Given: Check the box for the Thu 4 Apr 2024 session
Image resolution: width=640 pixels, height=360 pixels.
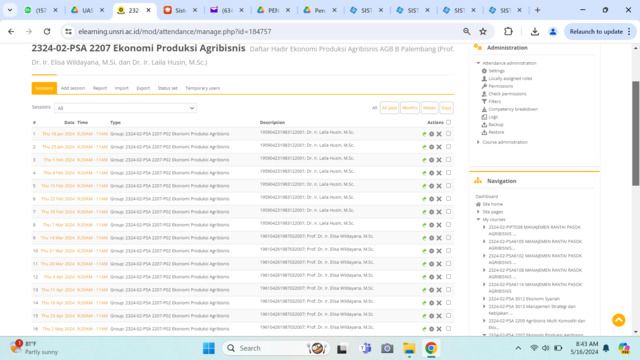Looking at the screenshot, I should tap(449, 277).
